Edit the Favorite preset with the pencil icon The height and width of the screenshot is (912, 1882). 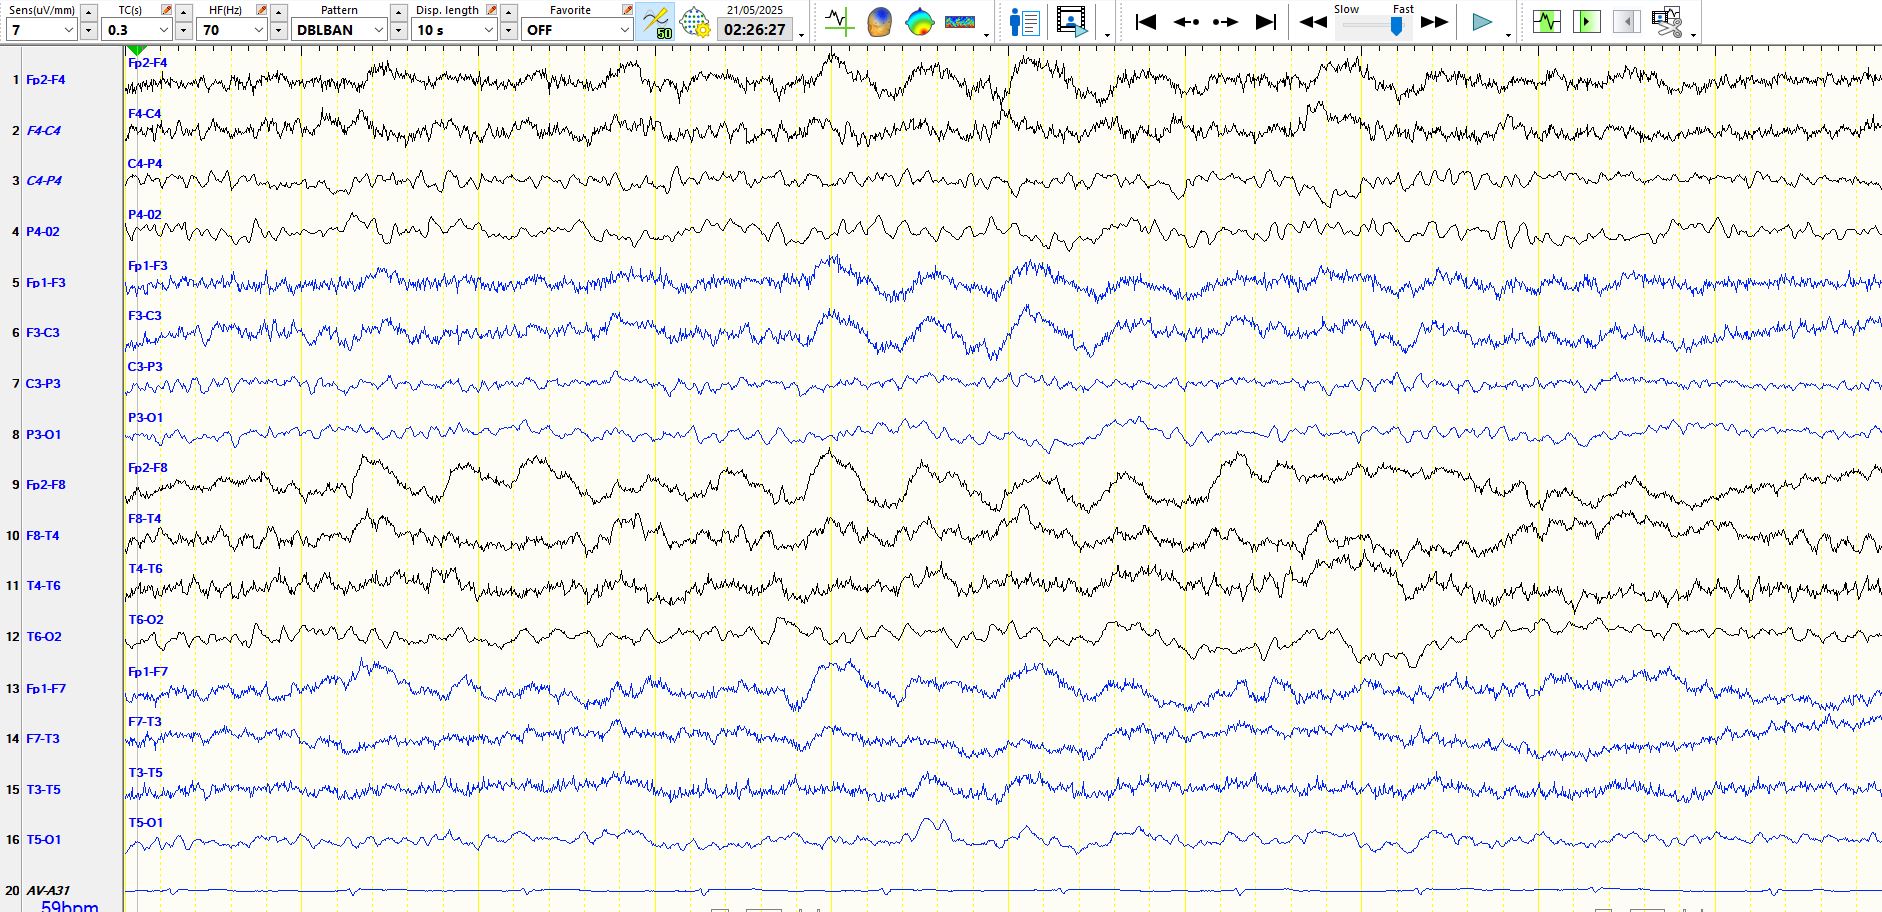(x=627, y=9)
